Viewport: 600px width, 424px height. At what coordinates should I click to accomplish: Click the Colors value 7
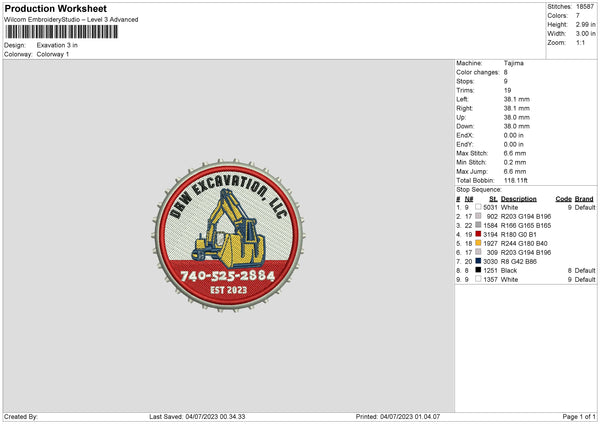[x=578, y=16]
